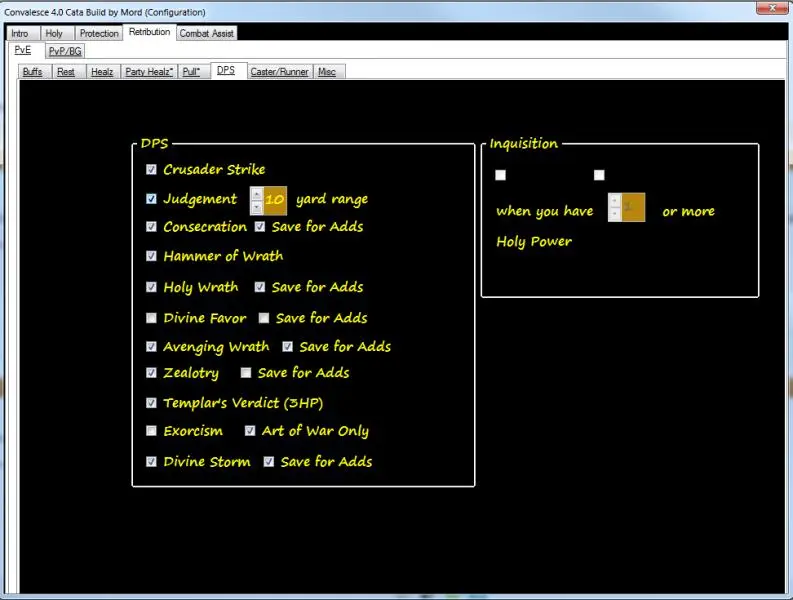This screenshot has height=600, width=793.
Task: Open the Party Healz sub-tab
Action: 149,72
